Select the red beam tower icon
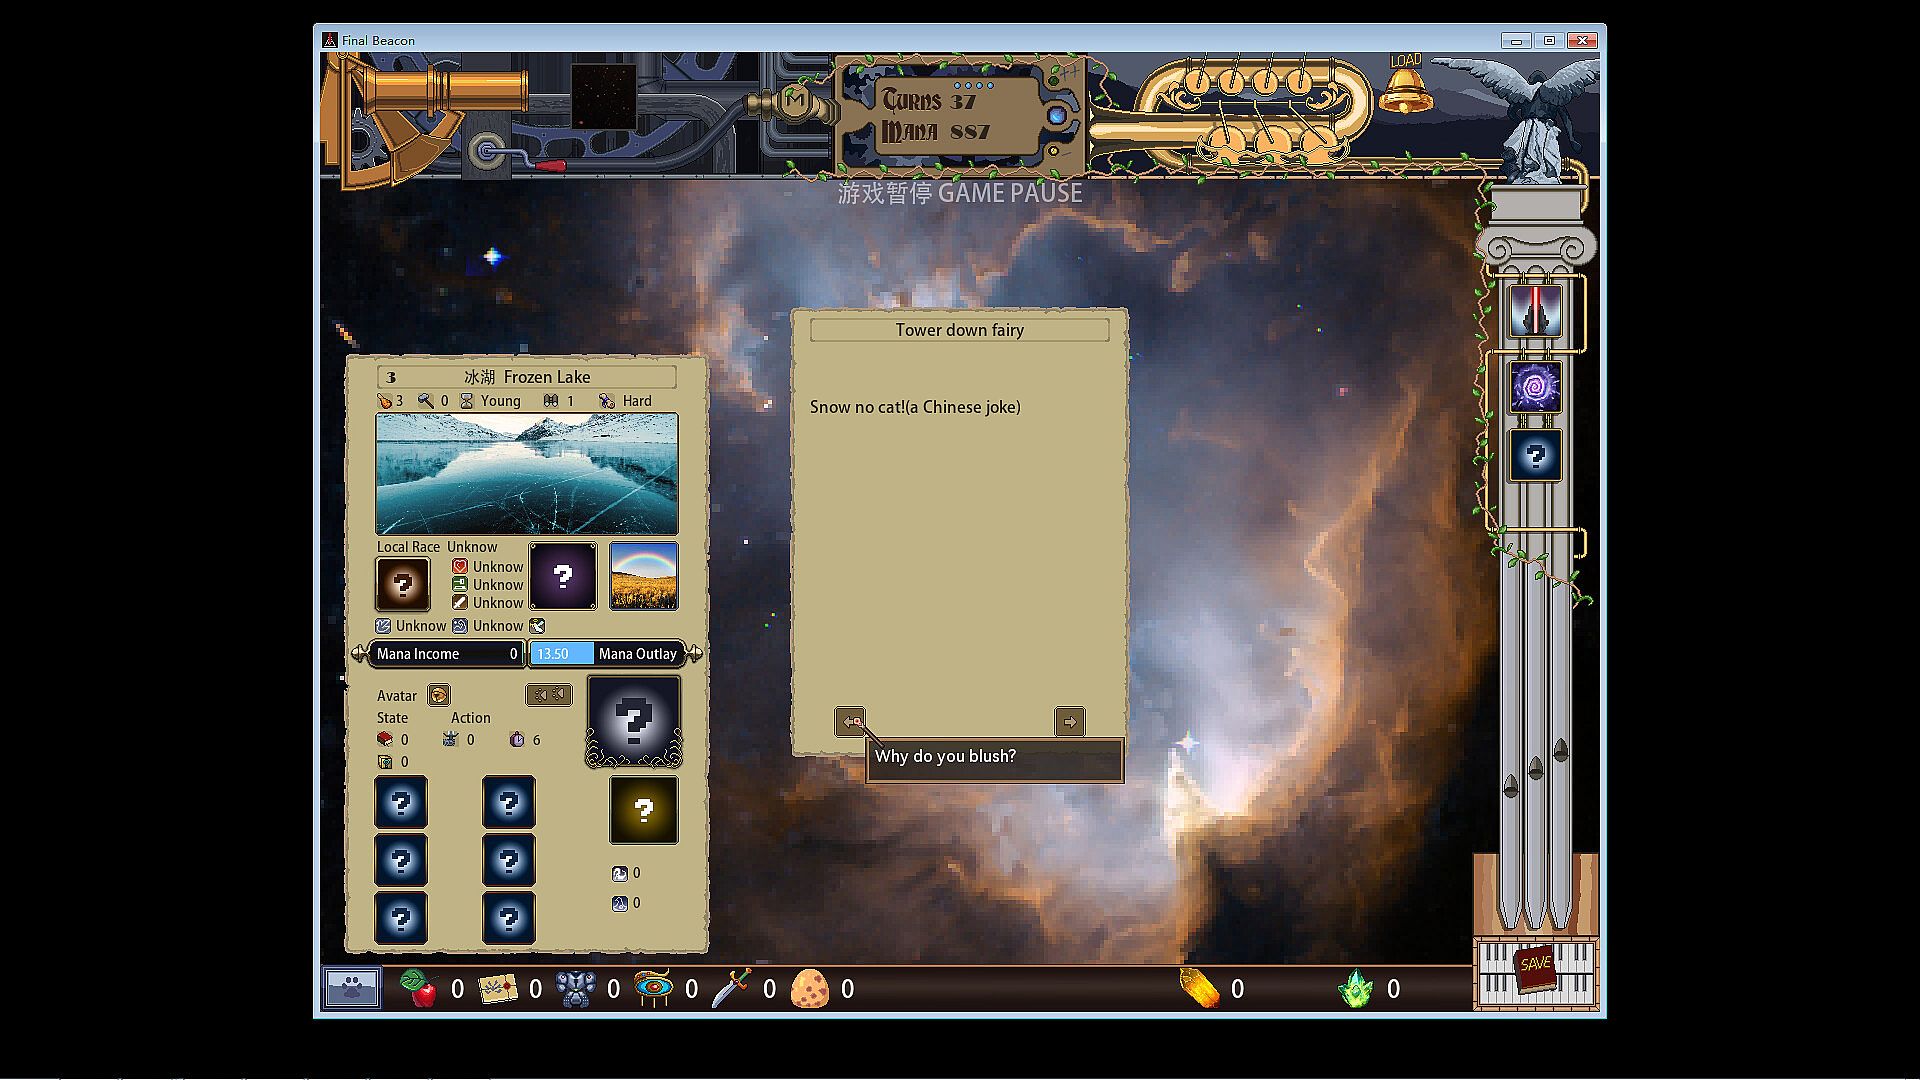The width and height of the screenshot is (1920, 1080). (1535, 311)
